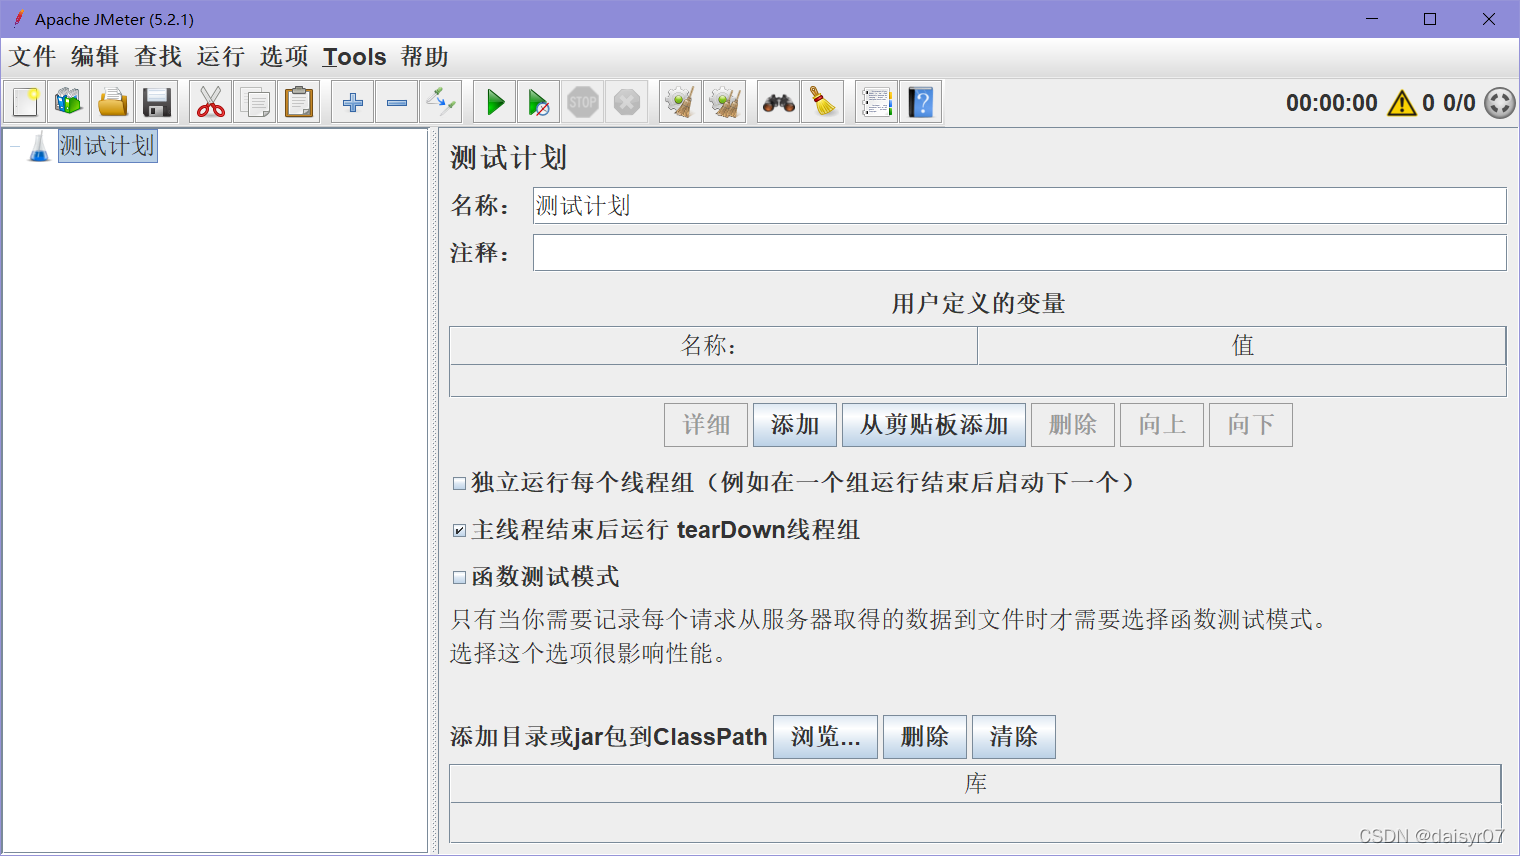Screen dimensions: 1520x856
Task: Click the 添加 variable button
Action: point(795,425)
